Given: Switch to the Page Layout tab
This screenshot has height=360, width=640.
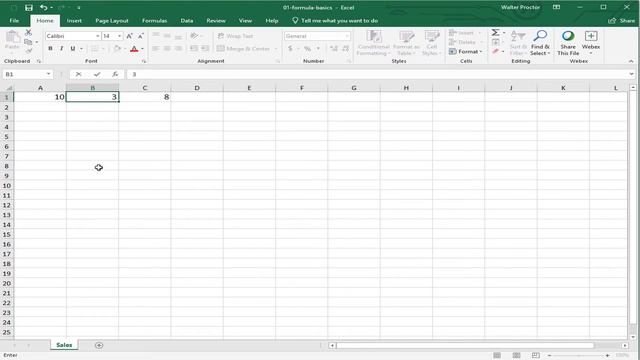Looking at the screenshot, I should click(111, 20).
